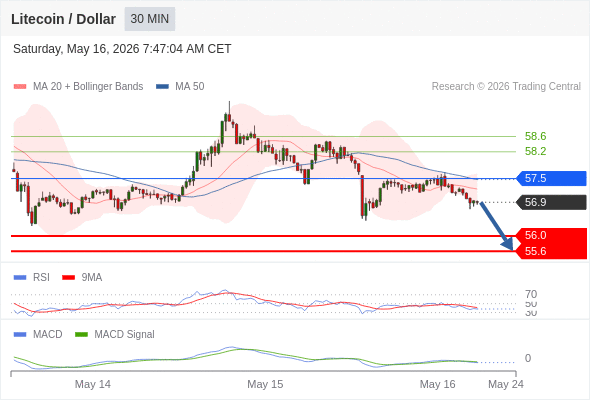Click the 30 MIN timeframe badge
Screen dimensions: 590x400
point(150,19)
